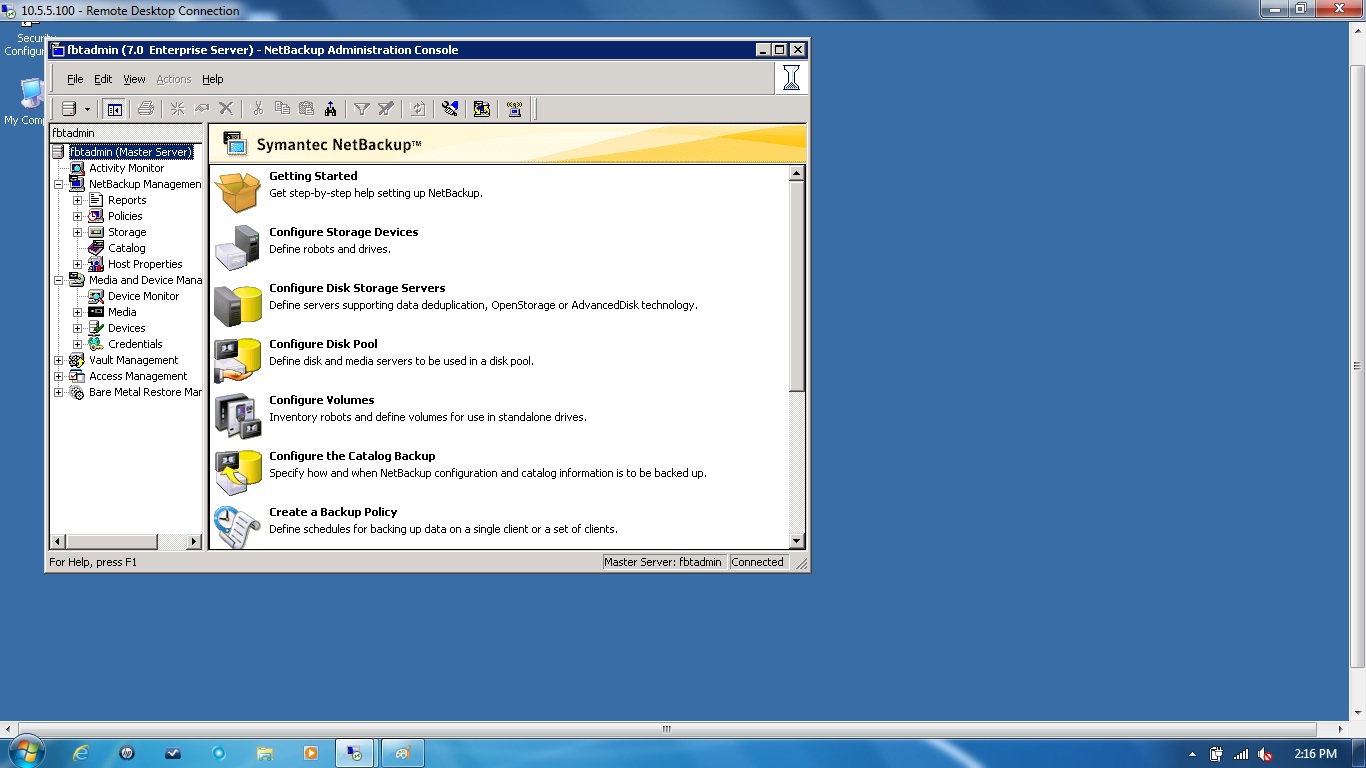This screenshot has width=1366, height=768.
Task: Open Configure Disk Storage Servers link
Action: [x=357, y=288]
